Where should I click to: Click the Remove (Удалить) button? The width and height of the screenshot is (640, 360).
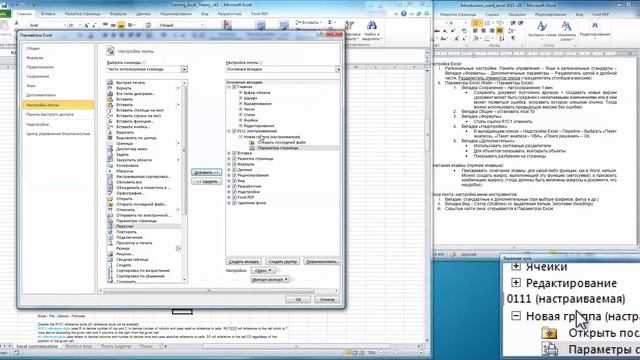[x=207, y=182]
